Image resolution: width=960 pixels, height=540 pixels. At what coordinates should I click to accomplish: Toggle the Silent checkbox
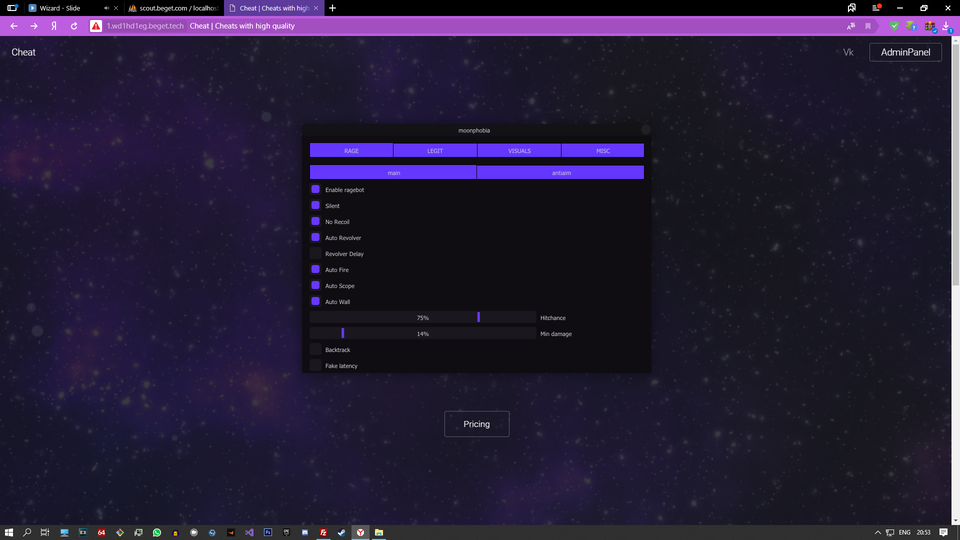[315, 206]
